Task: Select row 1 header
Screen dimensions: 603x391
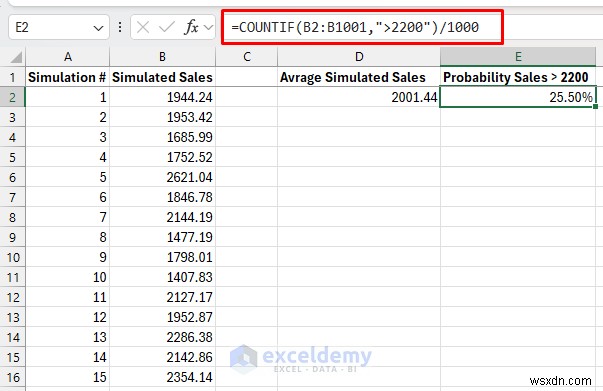Action: (x=12, y=77)
